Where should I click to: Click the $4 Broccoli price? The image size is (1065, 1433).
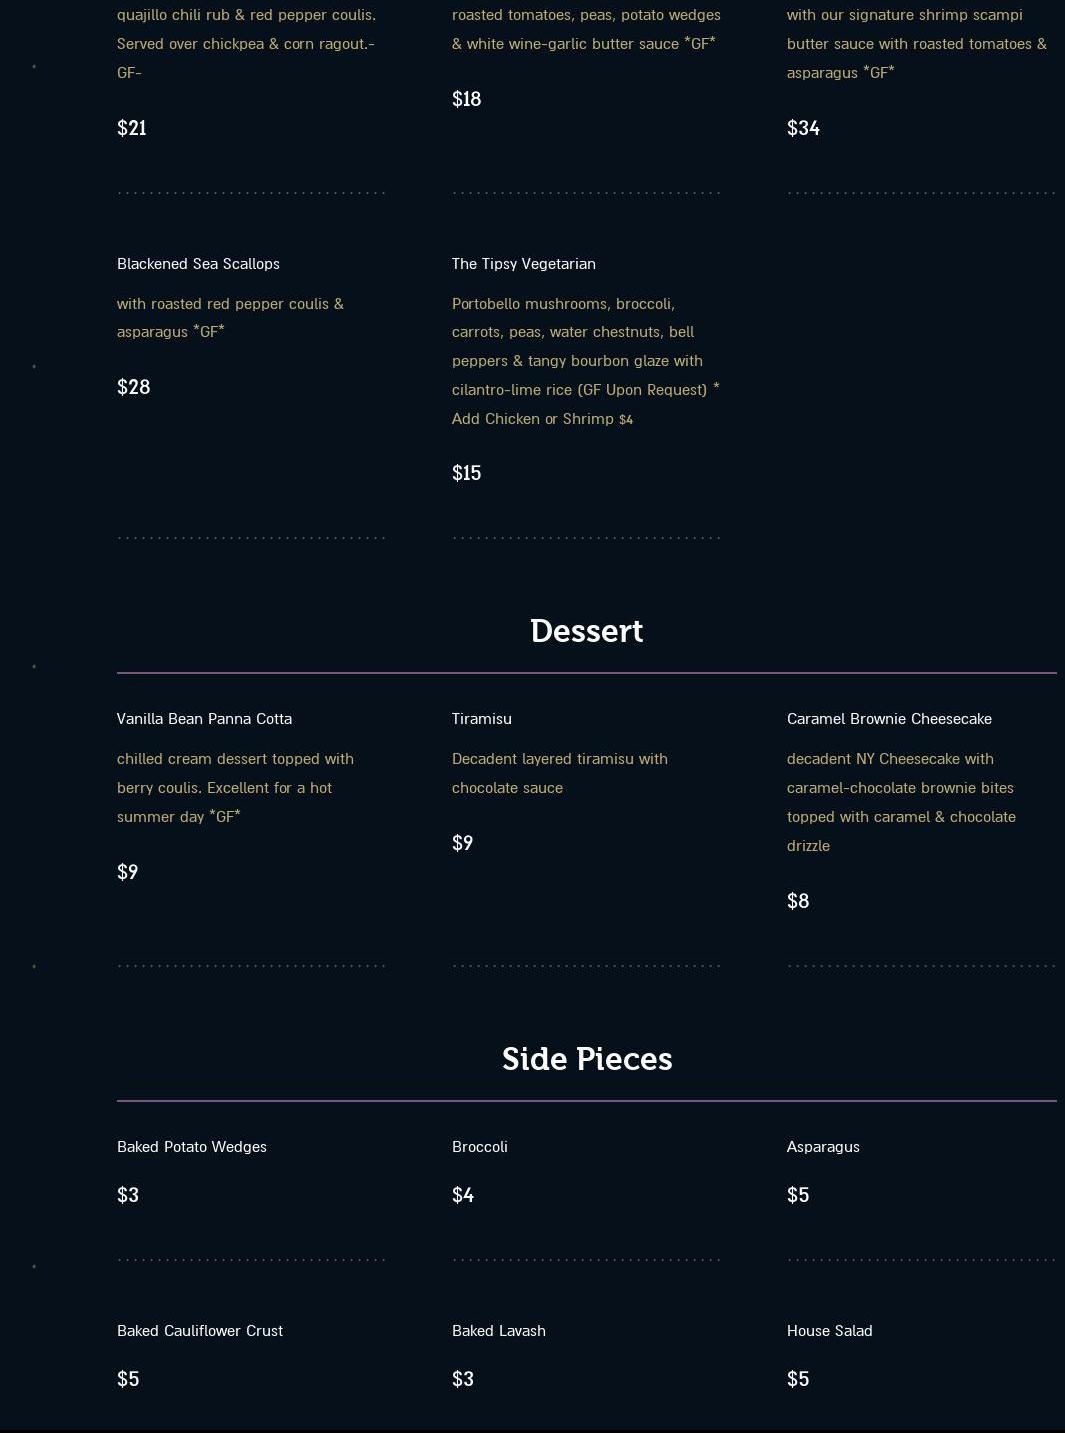pyautogui.click(x=462, y=1196)
